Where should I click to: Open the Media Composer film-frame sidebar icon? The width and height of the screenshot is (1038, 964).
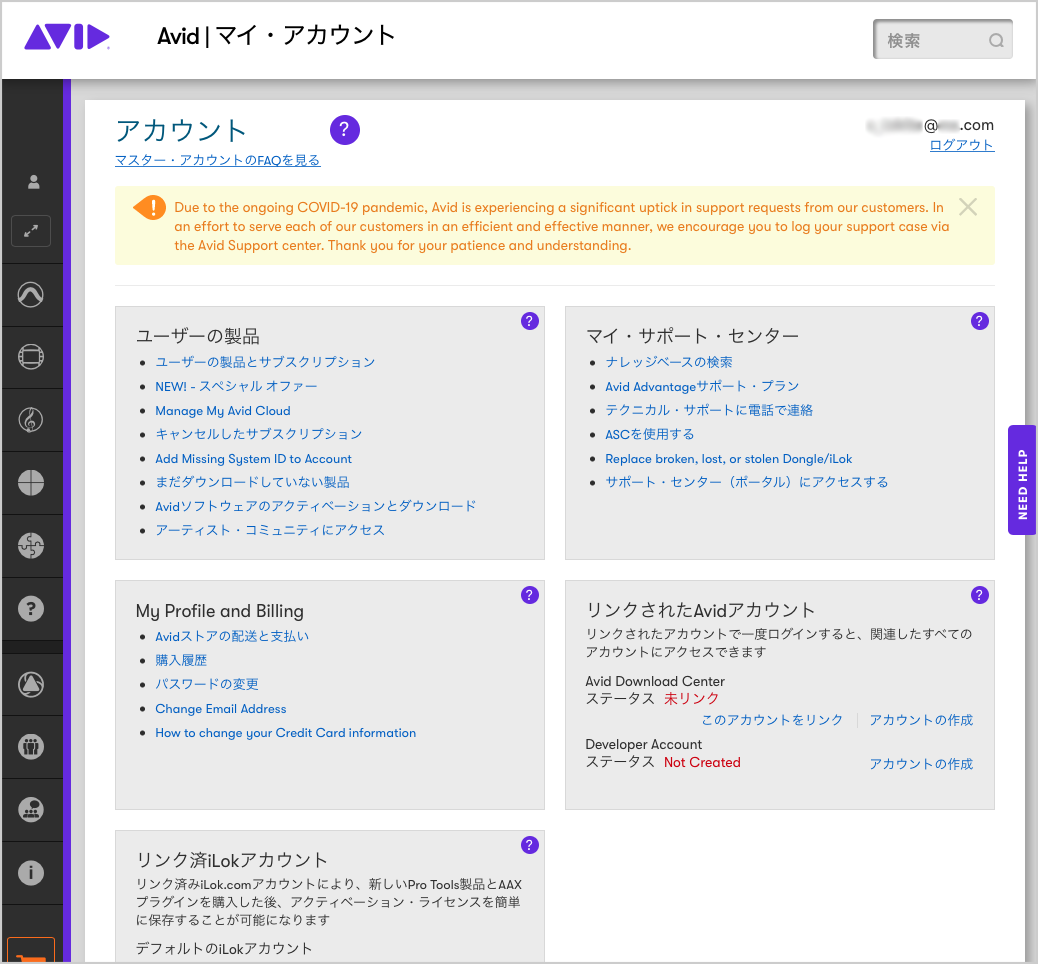pyautogui.click(x=31, y=358)
